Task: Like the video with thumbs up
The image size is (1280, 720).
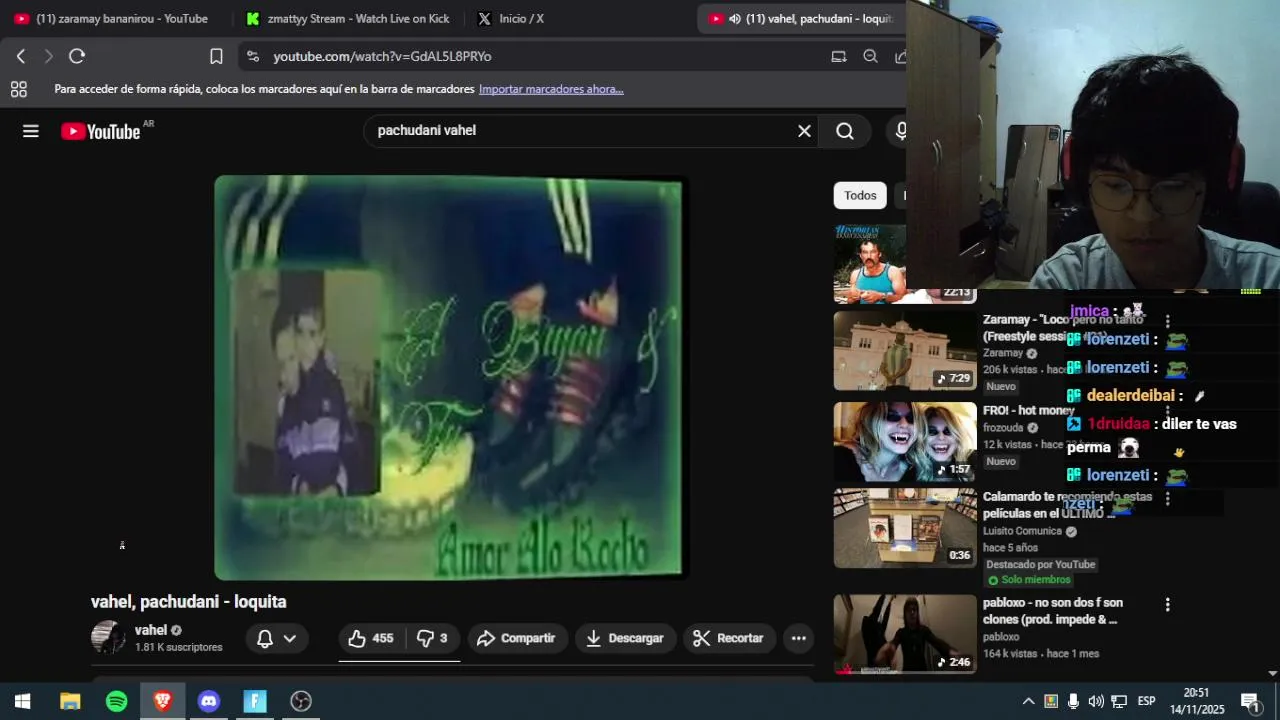Action: pos(370,638)
